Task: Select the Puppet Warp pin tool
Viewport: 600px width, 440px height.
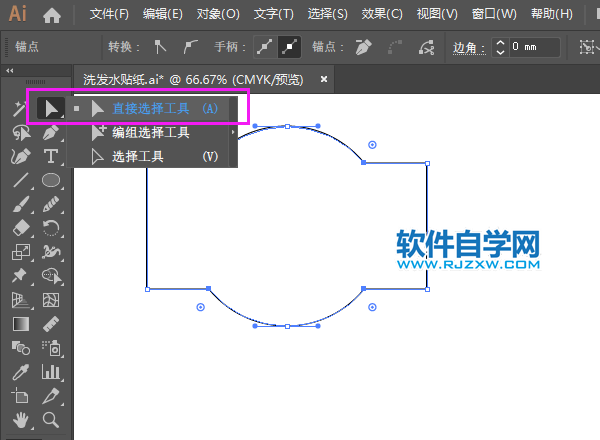Action: point(20,276)
